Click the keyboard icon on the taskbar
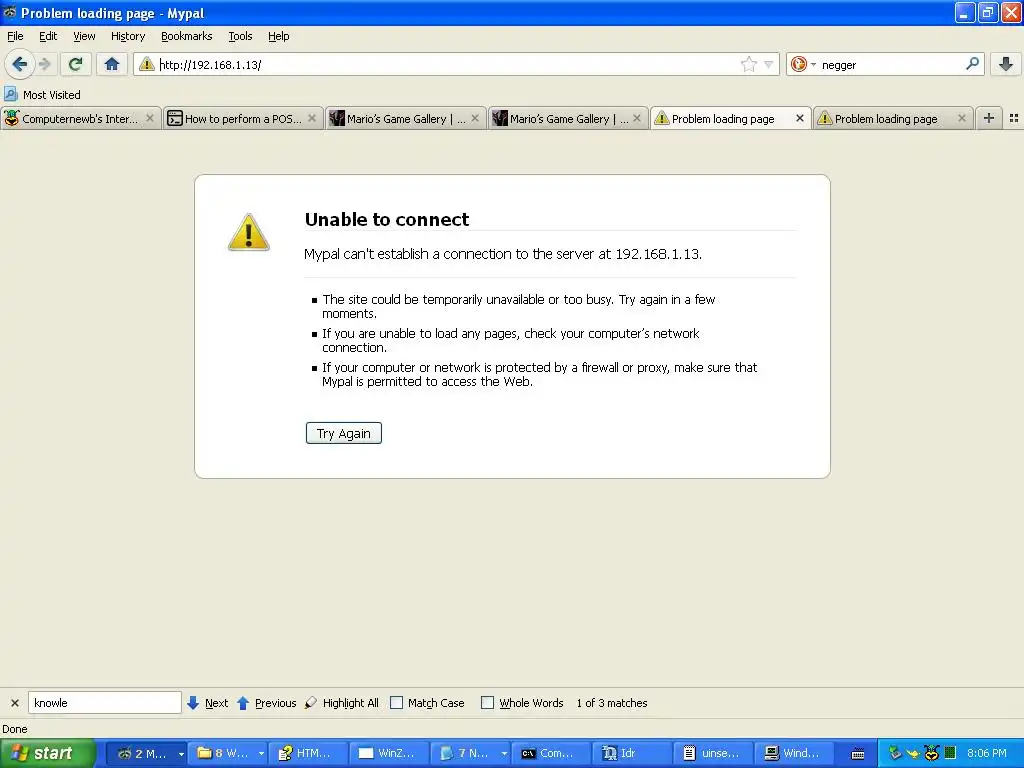This screenshot has width=1024, height=768. coord(858,754)
